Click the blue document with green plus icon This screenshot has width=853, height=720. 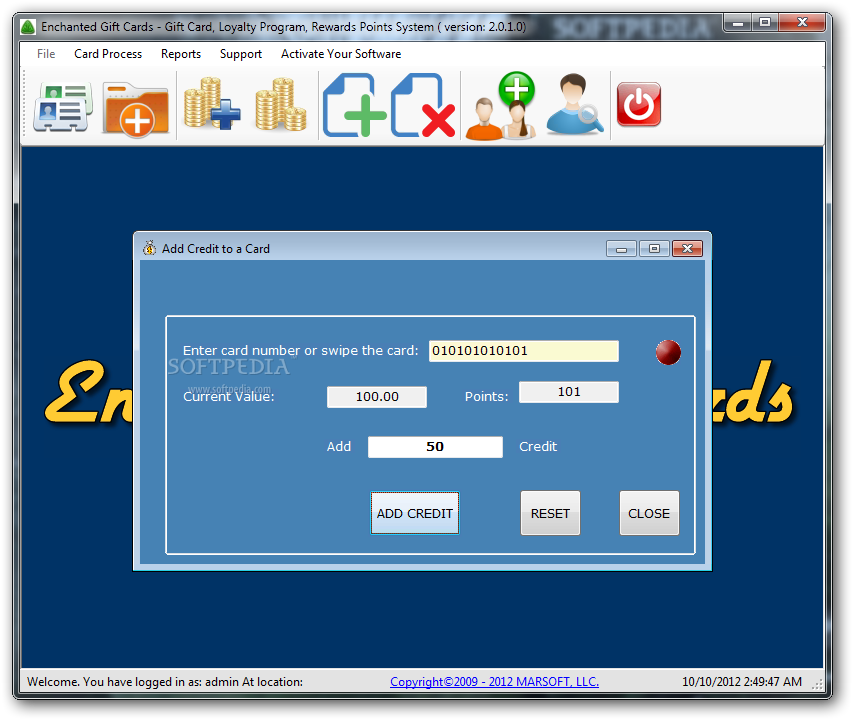[x=354, y=105]
